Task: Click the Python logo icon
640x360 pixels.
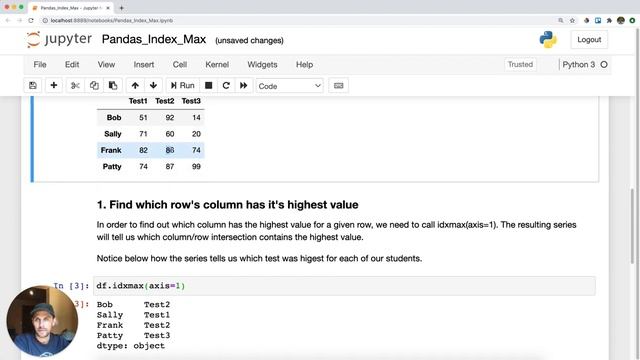Action: click(548, 40)
